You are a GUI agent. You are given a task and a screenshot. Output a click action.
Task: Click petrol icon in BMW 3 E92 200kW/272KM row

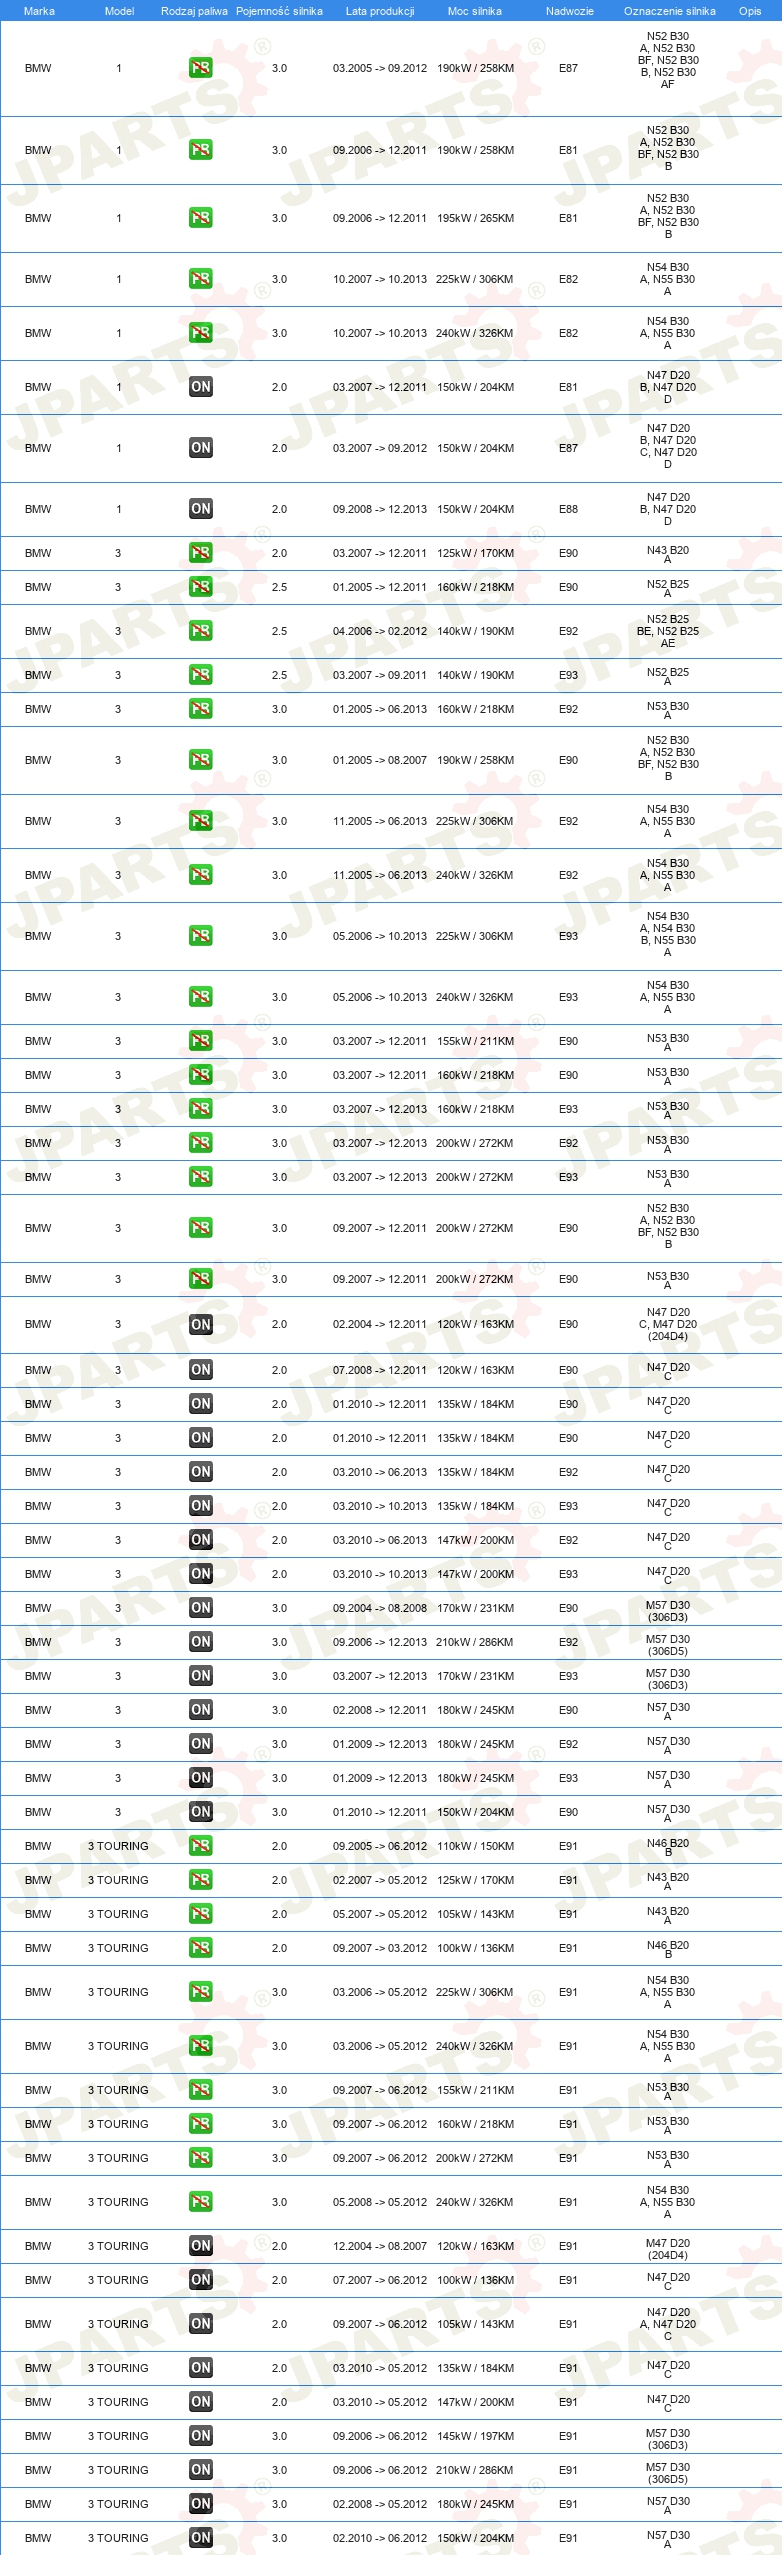click(201, 1143)
